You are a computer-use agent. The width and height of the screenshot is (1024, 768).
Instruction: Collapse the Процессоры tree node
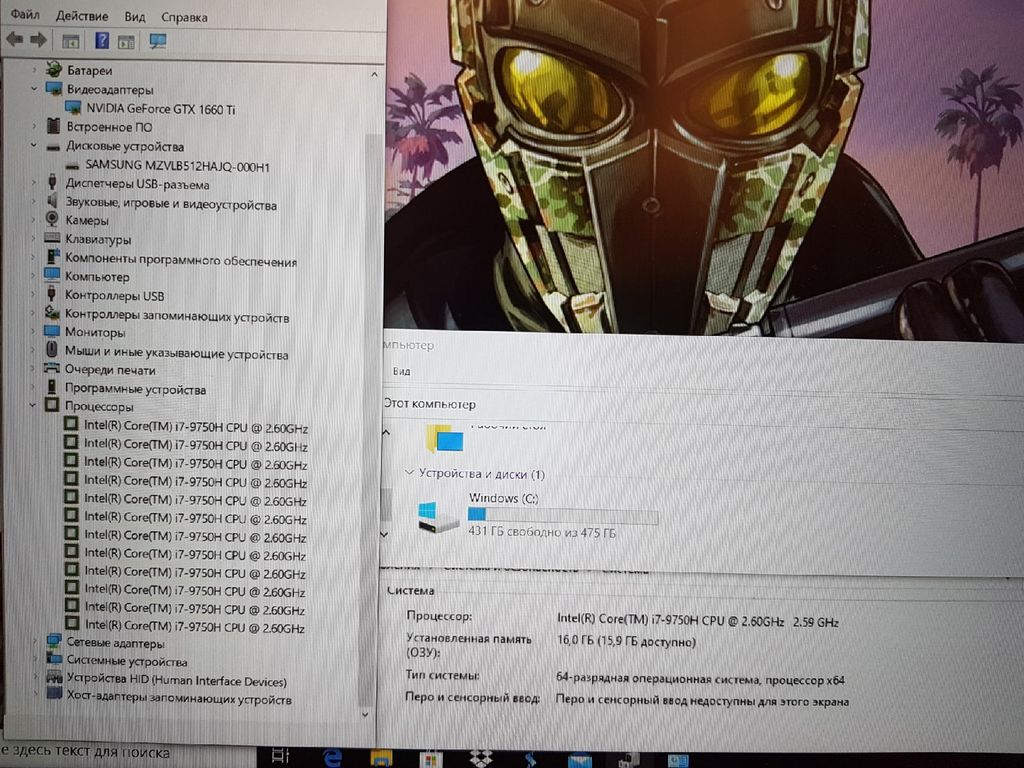(34, 407)
